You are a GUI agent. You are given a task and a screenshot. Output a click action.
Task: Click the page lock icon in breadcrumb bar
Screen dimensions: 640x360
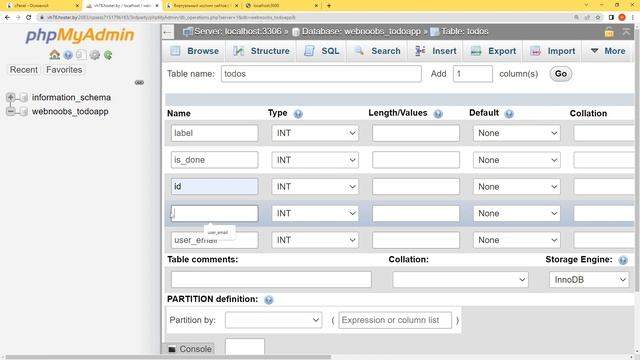[609, 32]
